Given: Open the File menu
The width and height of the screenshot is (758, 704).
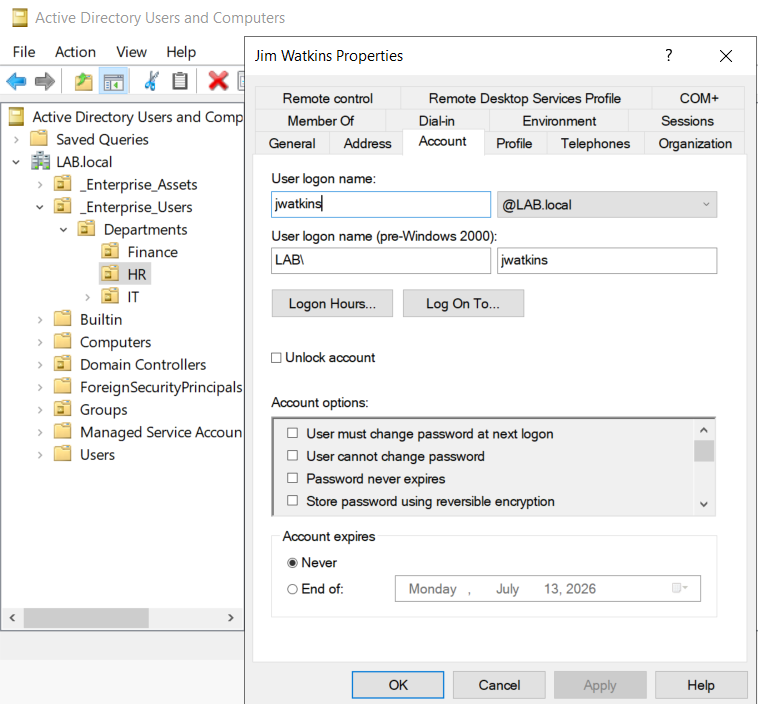Looking at the screenshot, I should coord(24,52).
